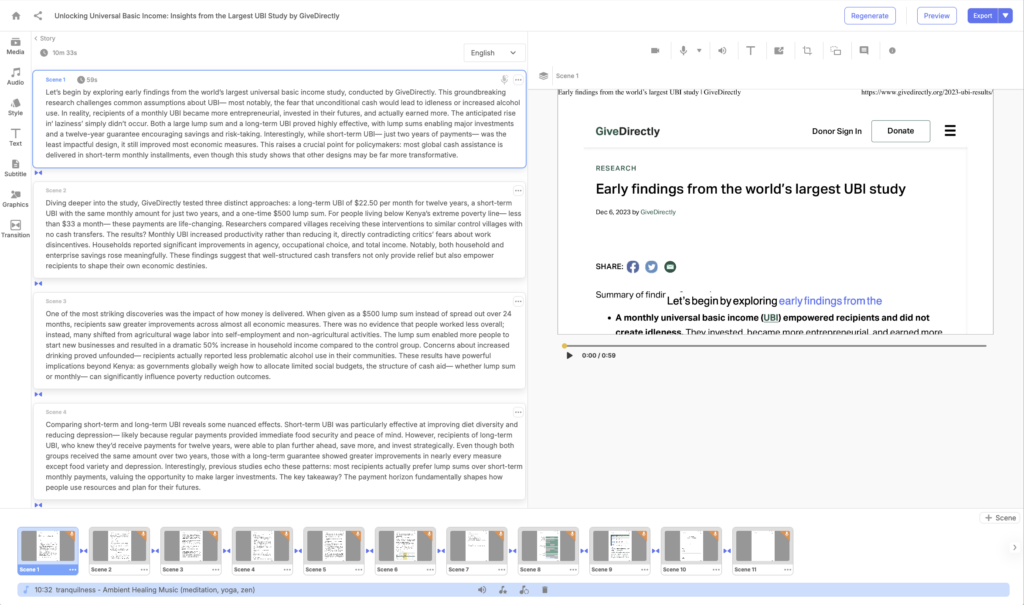The width and height of the screenshot is (1024, 605).
Task: Click the 59s duration label in Scene 1 card
Action: point(88,80)
